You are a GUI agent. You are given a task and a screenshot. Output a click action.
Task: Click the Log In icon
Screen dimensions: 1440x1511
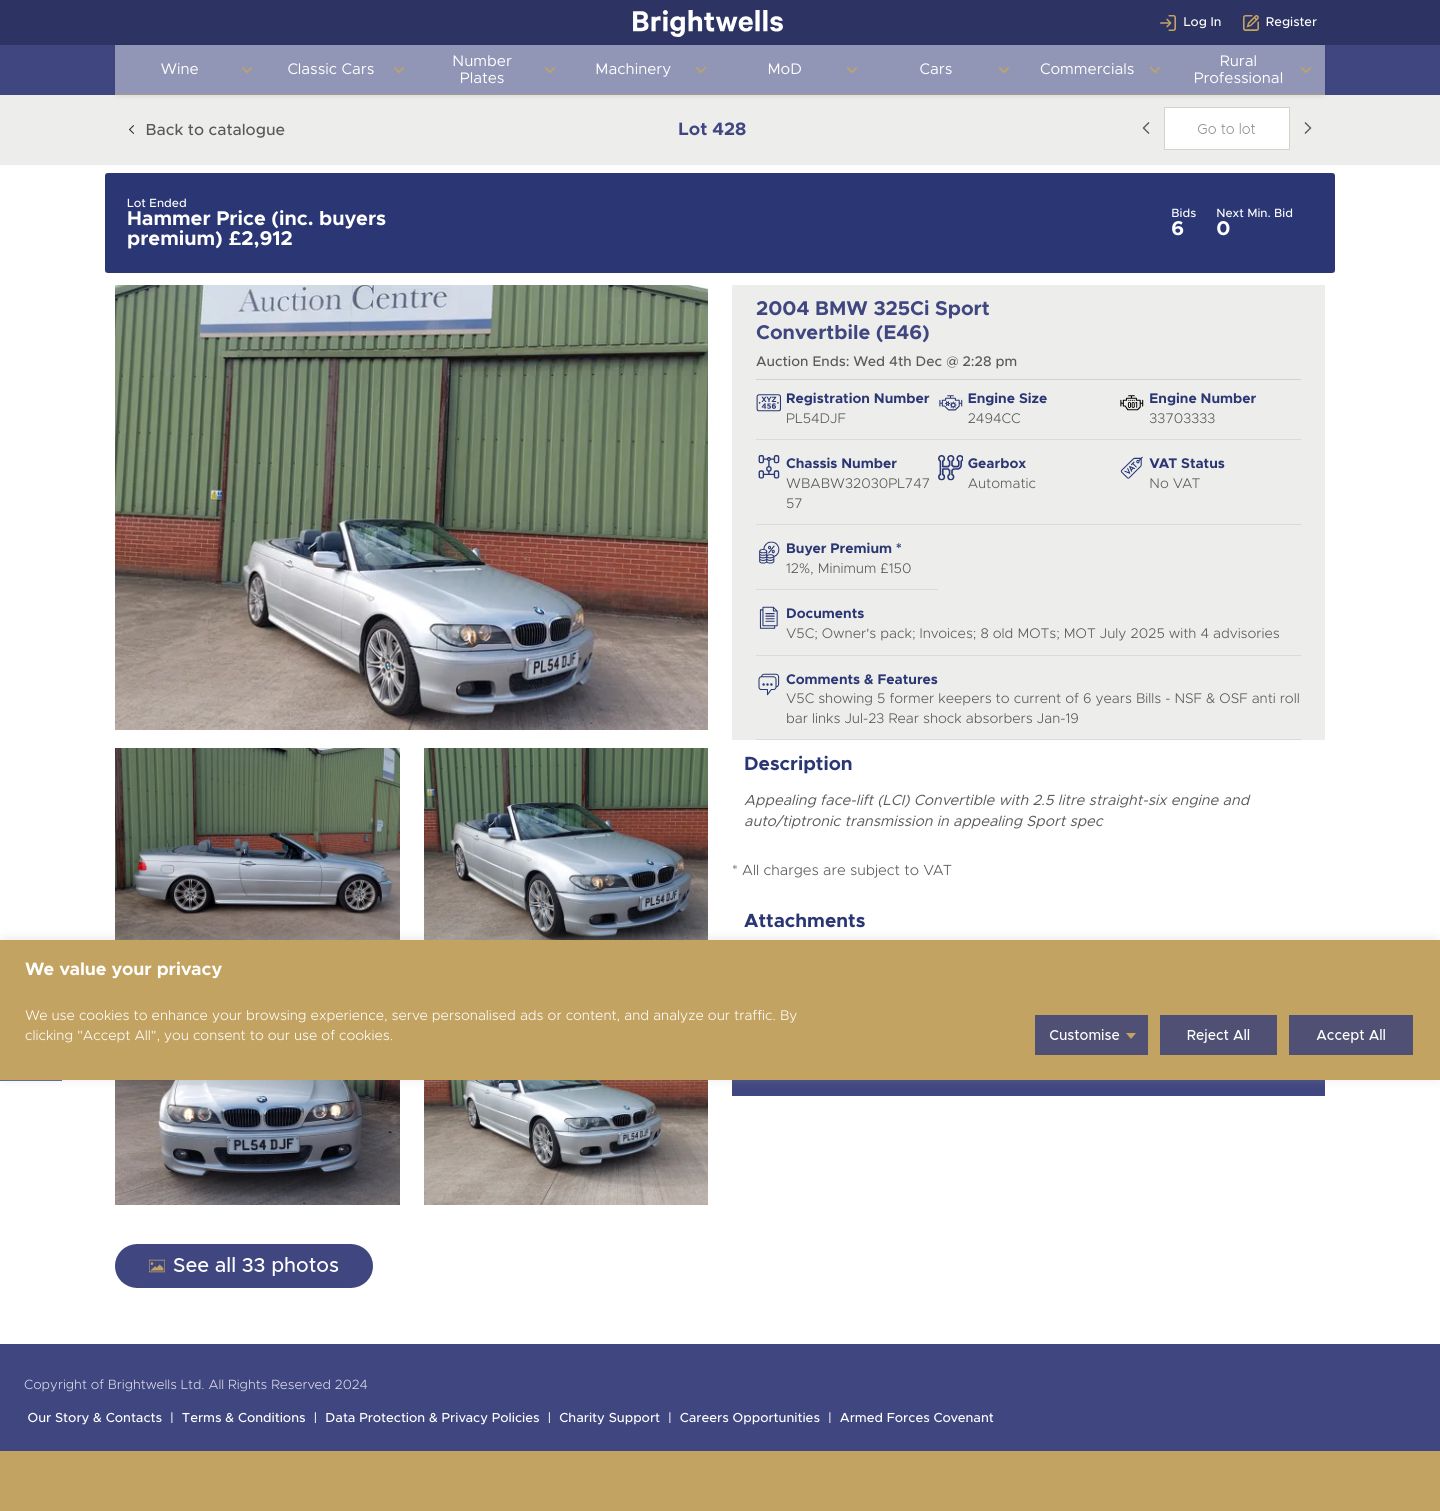[x=1168, y=22]
